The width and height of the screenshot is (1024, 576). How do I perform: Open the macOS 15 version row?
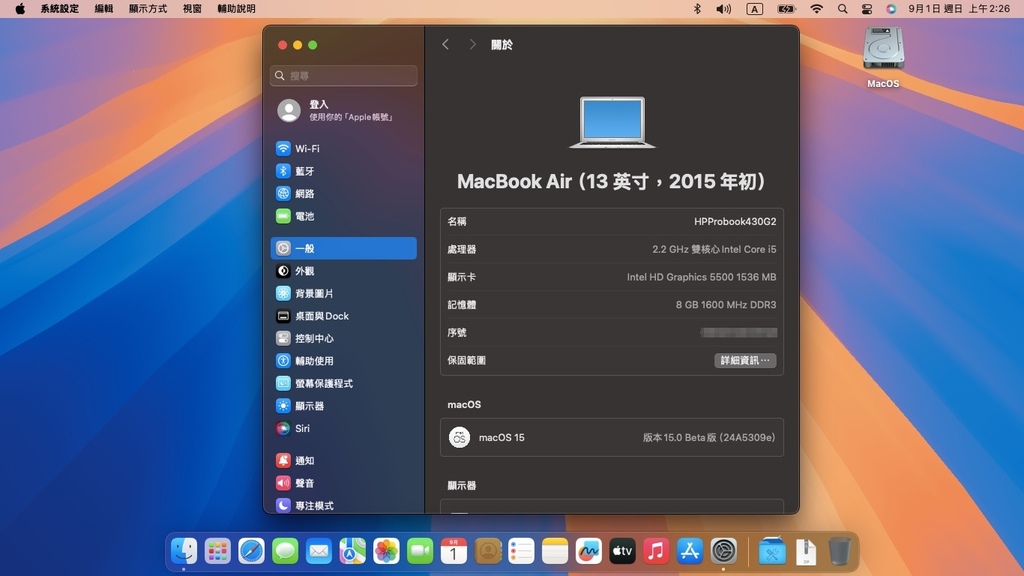tap(612, 438)
